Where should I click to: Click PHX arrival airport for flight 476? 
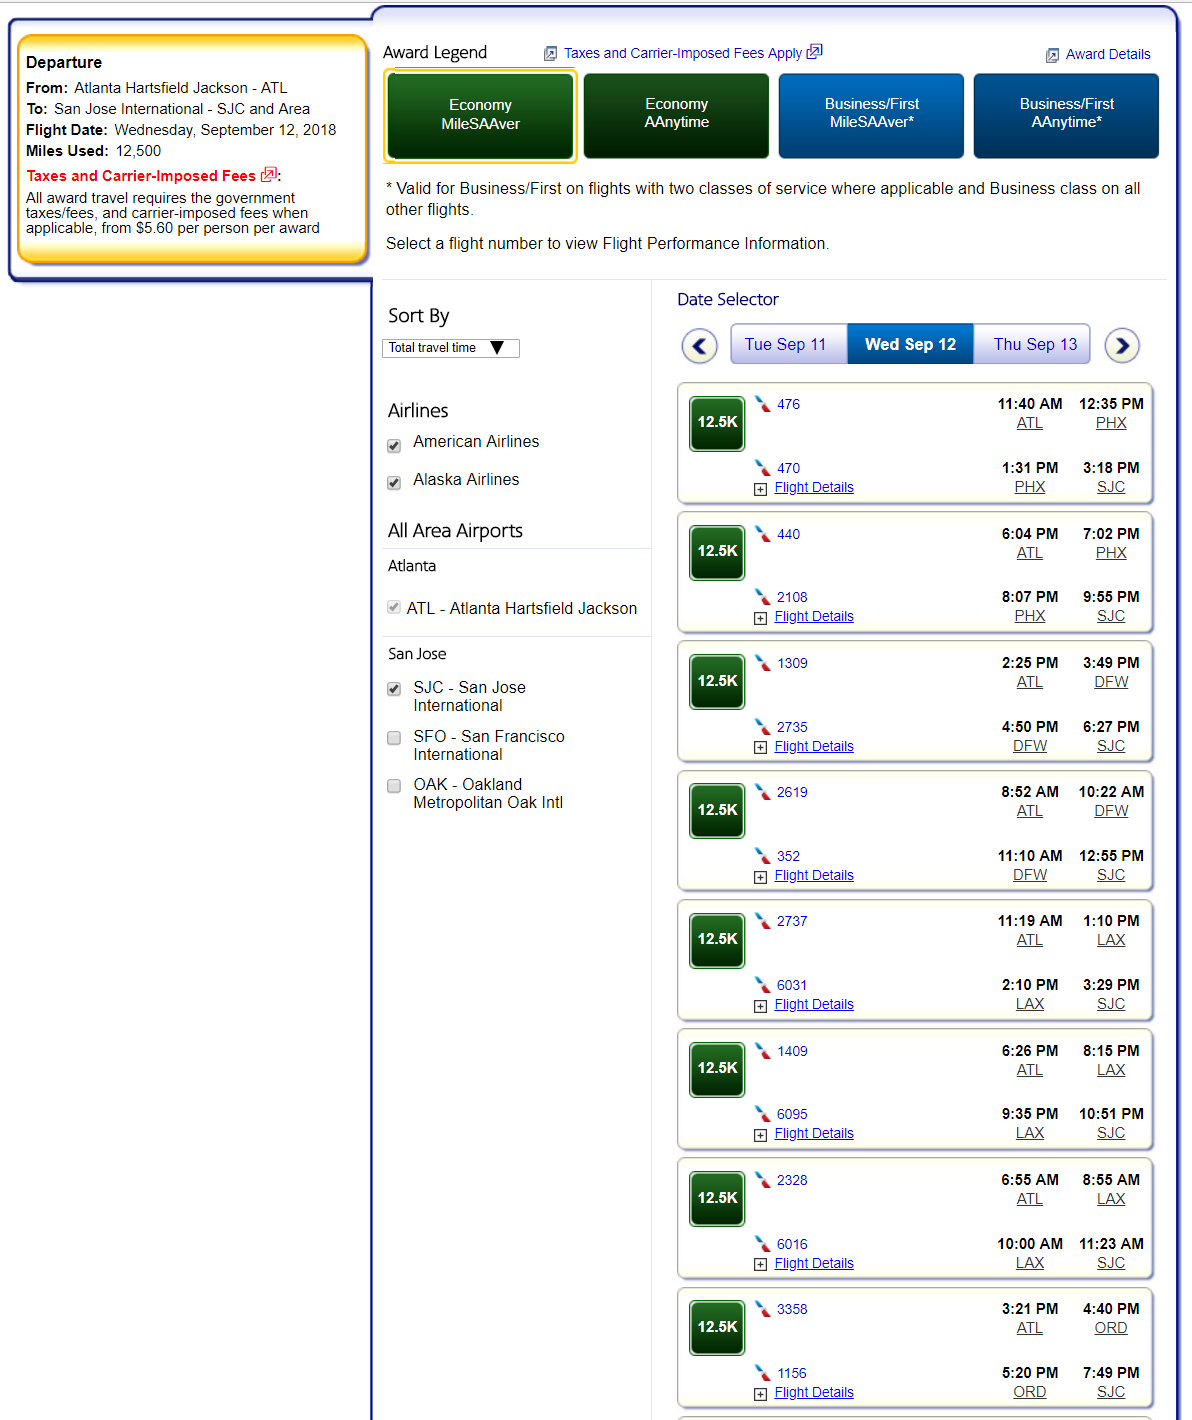pyautogui.click(x=1111, y=423)
